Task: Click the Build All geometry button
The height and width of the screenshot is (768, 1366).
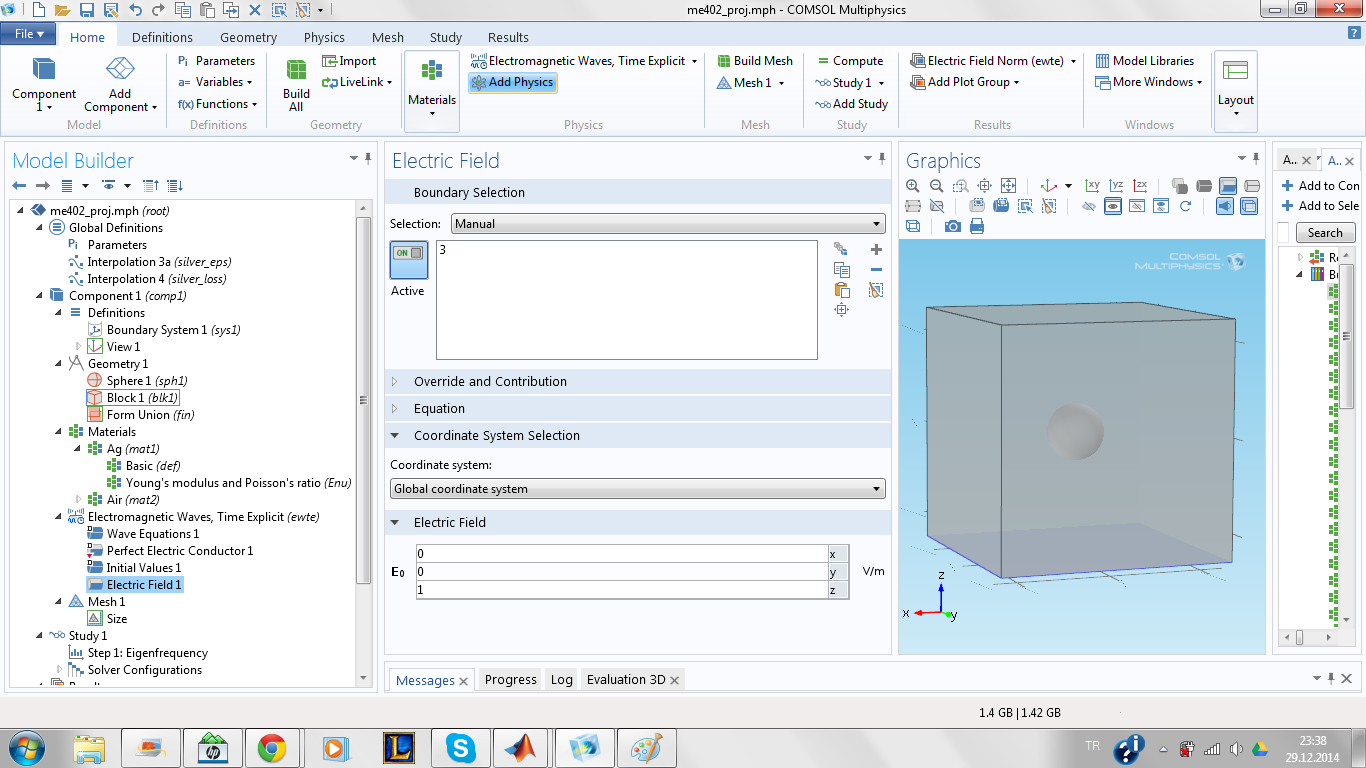Action: click(296, 84)
